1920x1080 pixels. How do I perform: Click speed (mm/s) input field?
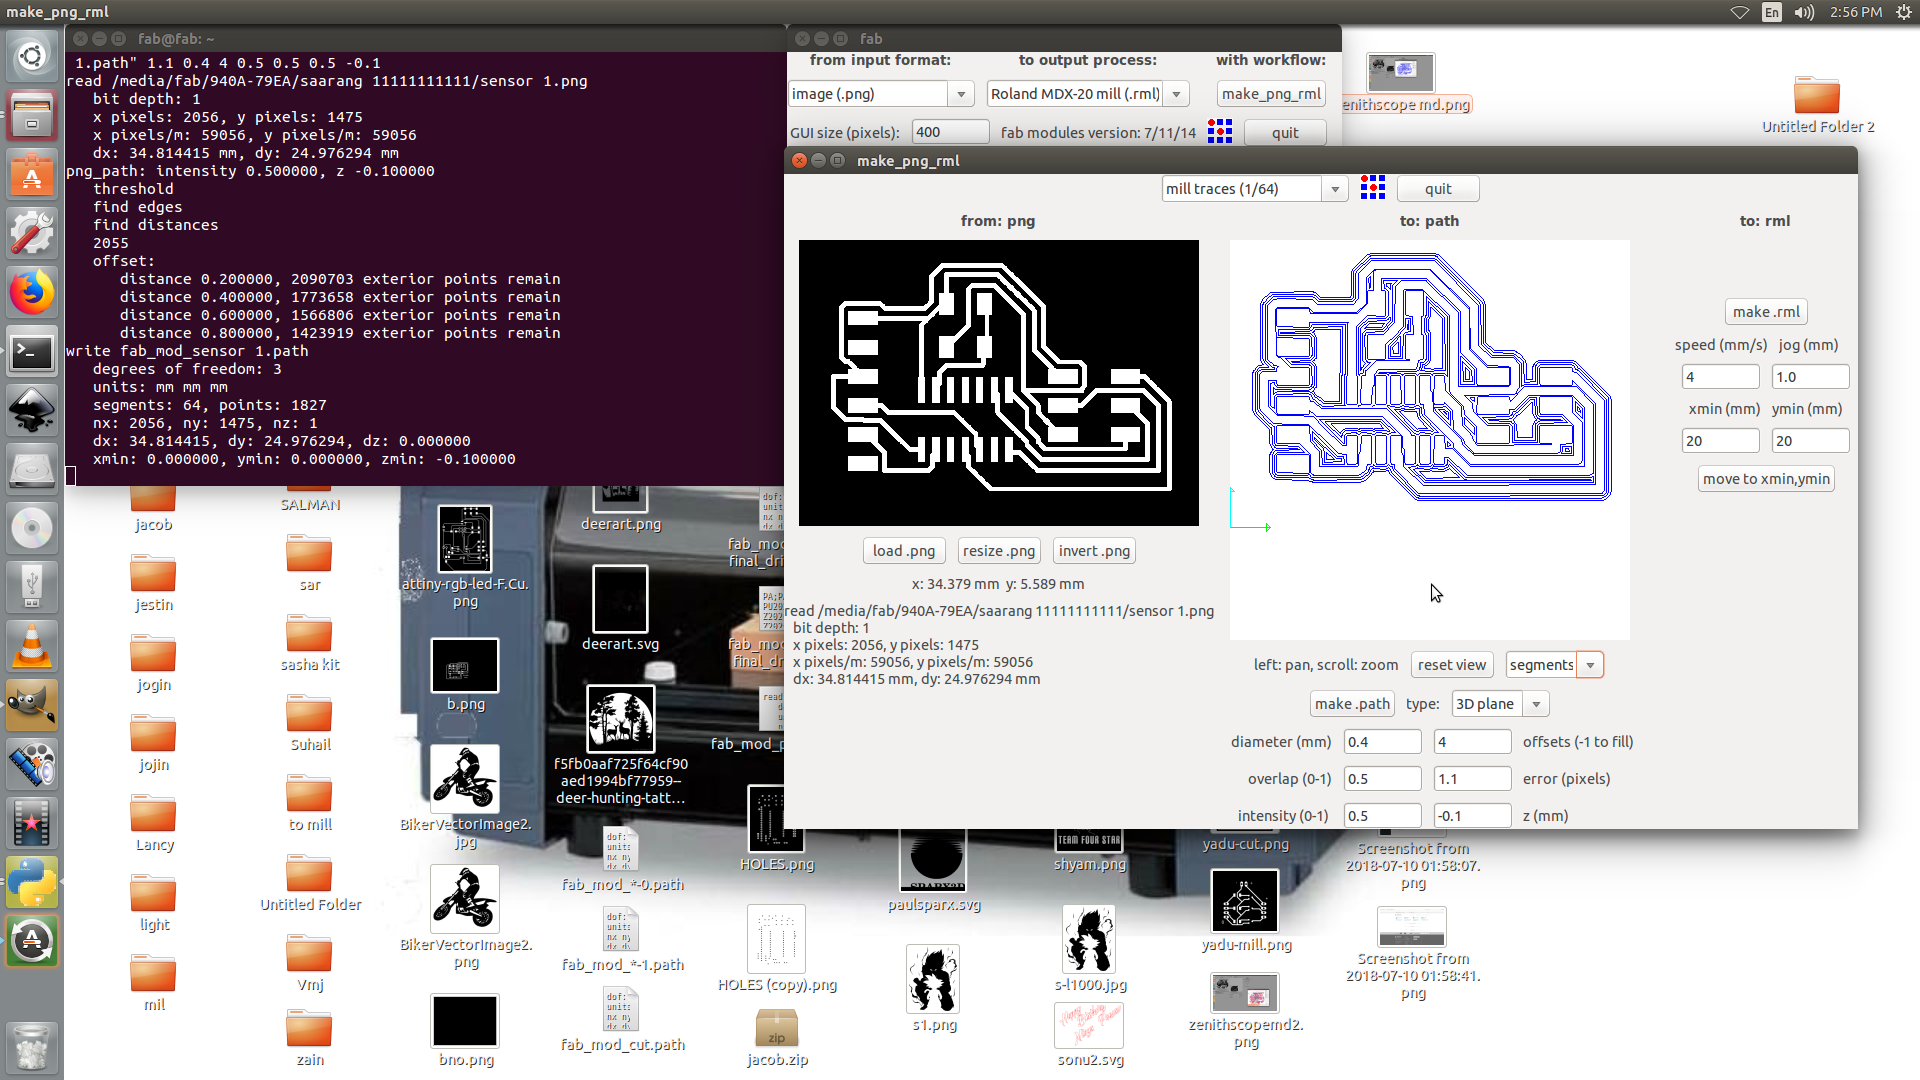(1720, 377)
